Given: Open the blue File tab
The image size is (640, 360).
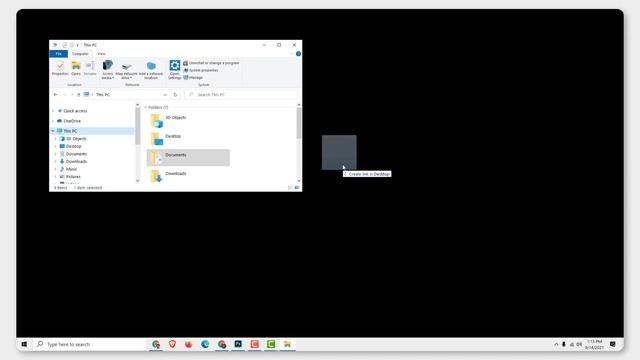Looking at the screenshot, I should tap(59, 54).
